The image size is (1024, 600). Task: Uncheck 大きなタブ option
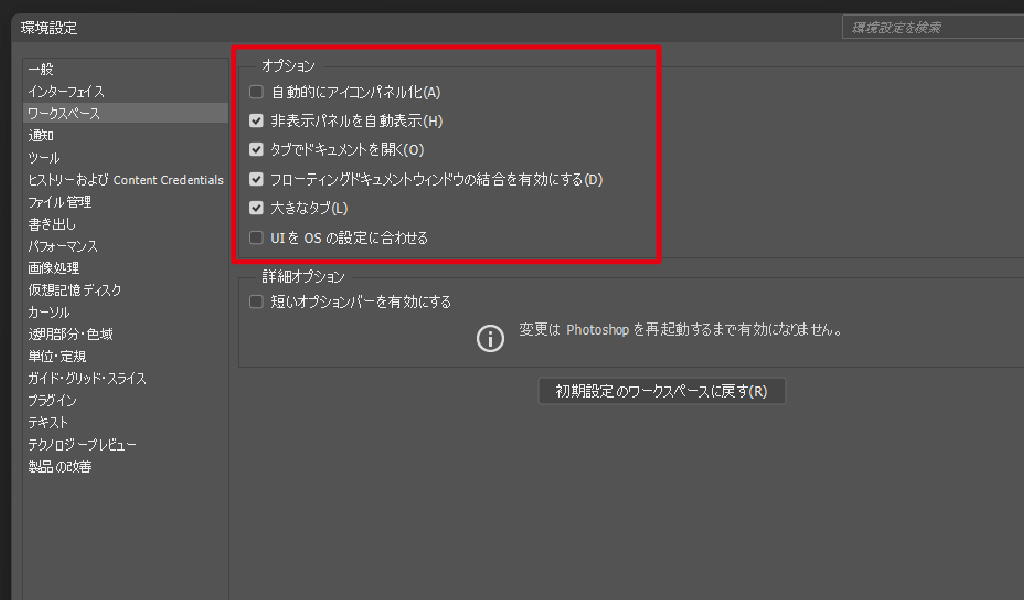point(257,208)
